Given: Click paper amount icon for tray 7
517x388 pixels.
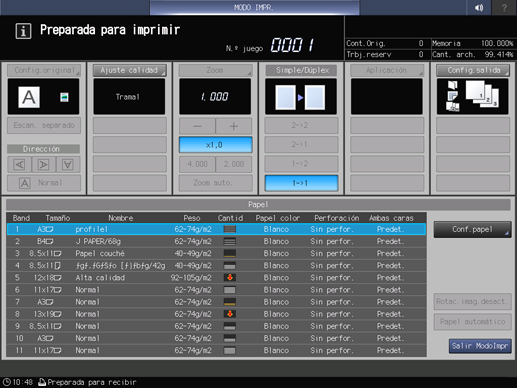Looking at the screenshot, I should tap(230, 302).
